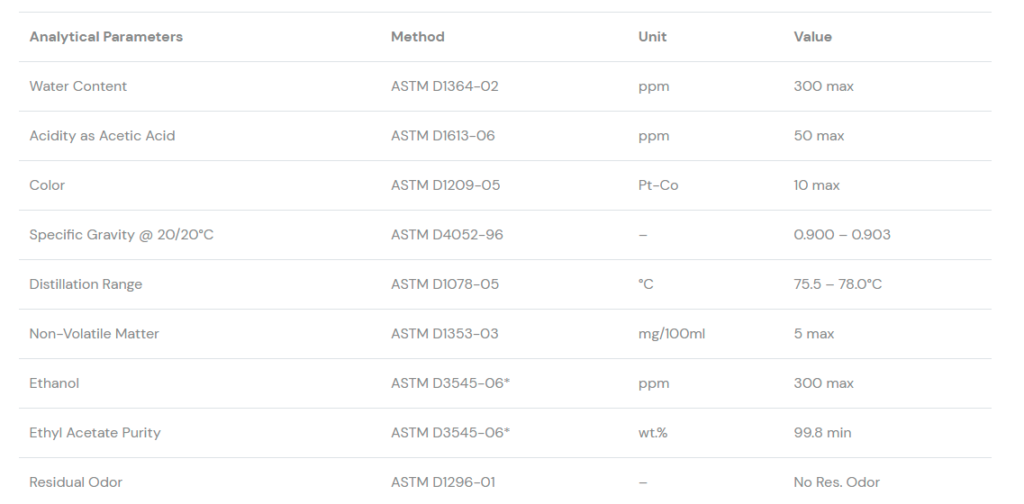
Task: Click the Value column header
Action: coord(812,37)
